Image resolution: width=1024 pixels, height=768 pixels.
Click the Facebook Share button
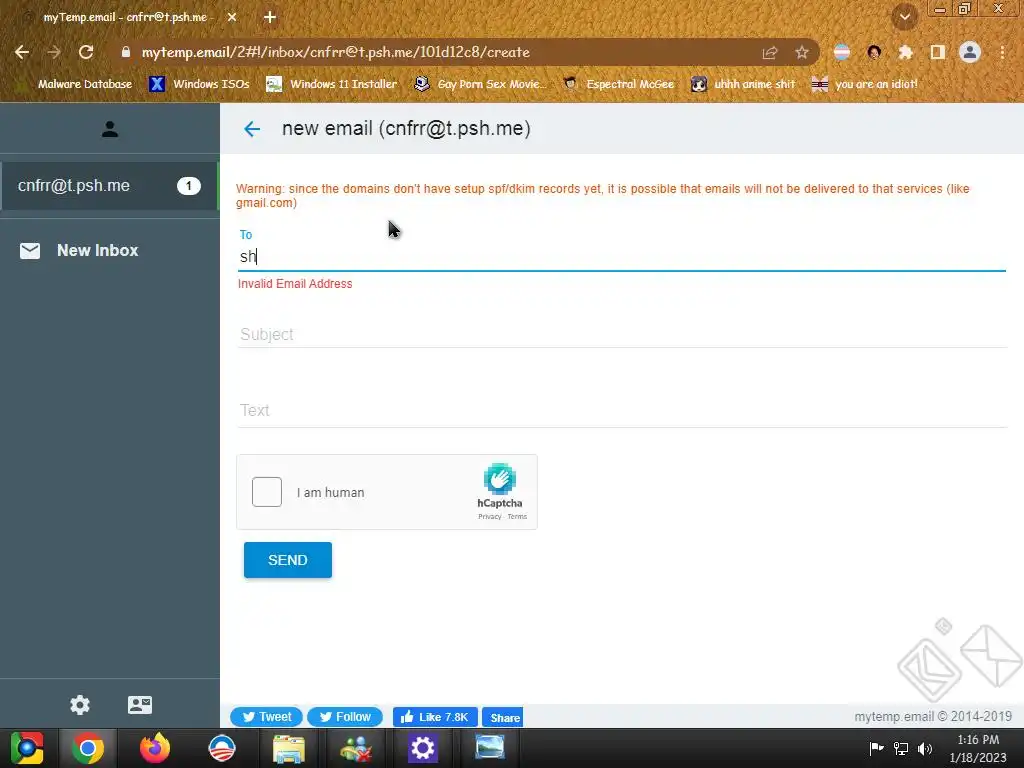[x=502, y=717]
